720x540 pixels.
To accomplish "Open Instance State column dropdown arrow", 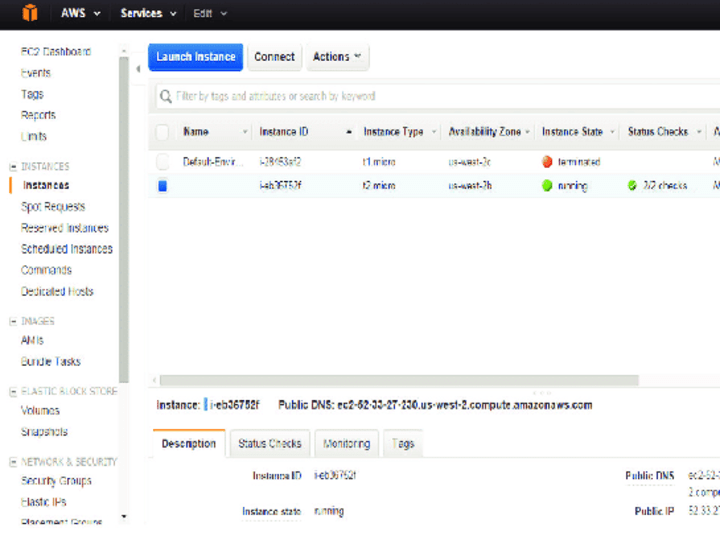I will coord(612,132).
